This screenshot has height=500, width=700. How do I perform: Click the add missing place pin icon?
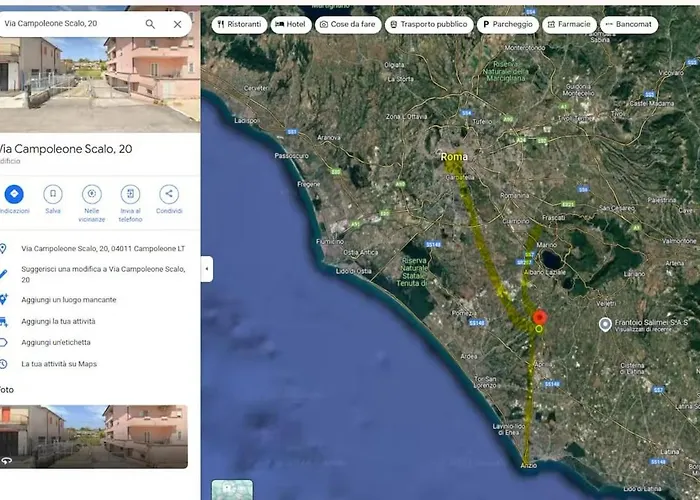tap(3, 300)
